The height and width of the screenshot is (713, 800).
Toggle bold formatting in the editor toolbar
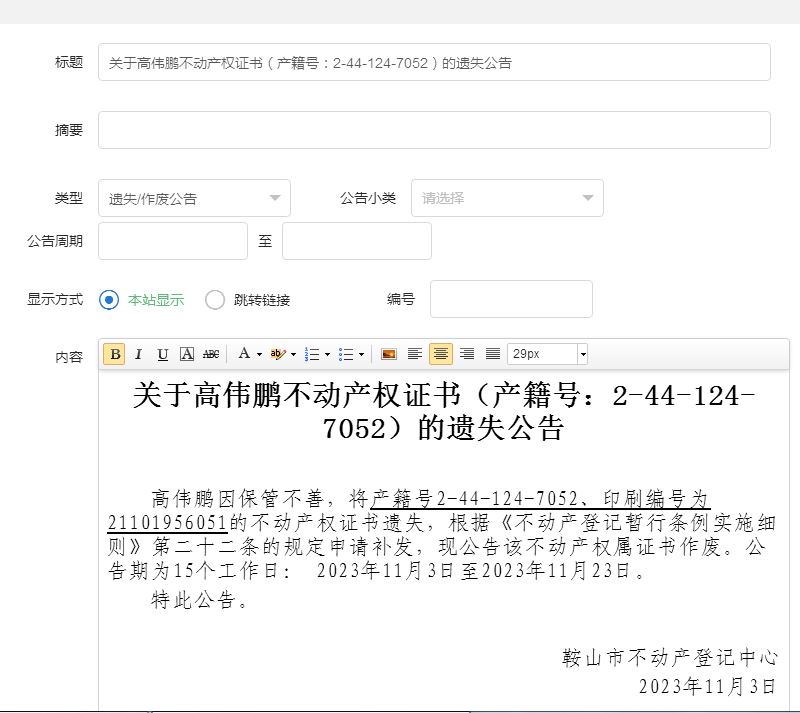115,354
